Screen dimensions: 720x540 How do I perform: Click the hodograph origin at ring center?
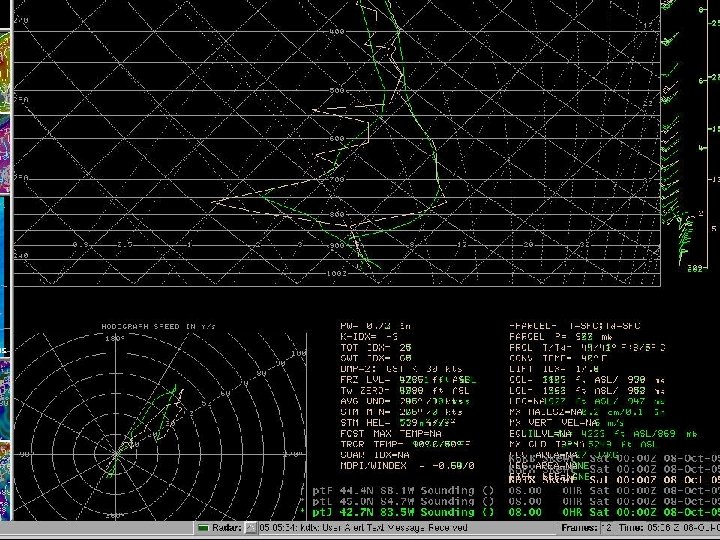[x=115, y=455]
